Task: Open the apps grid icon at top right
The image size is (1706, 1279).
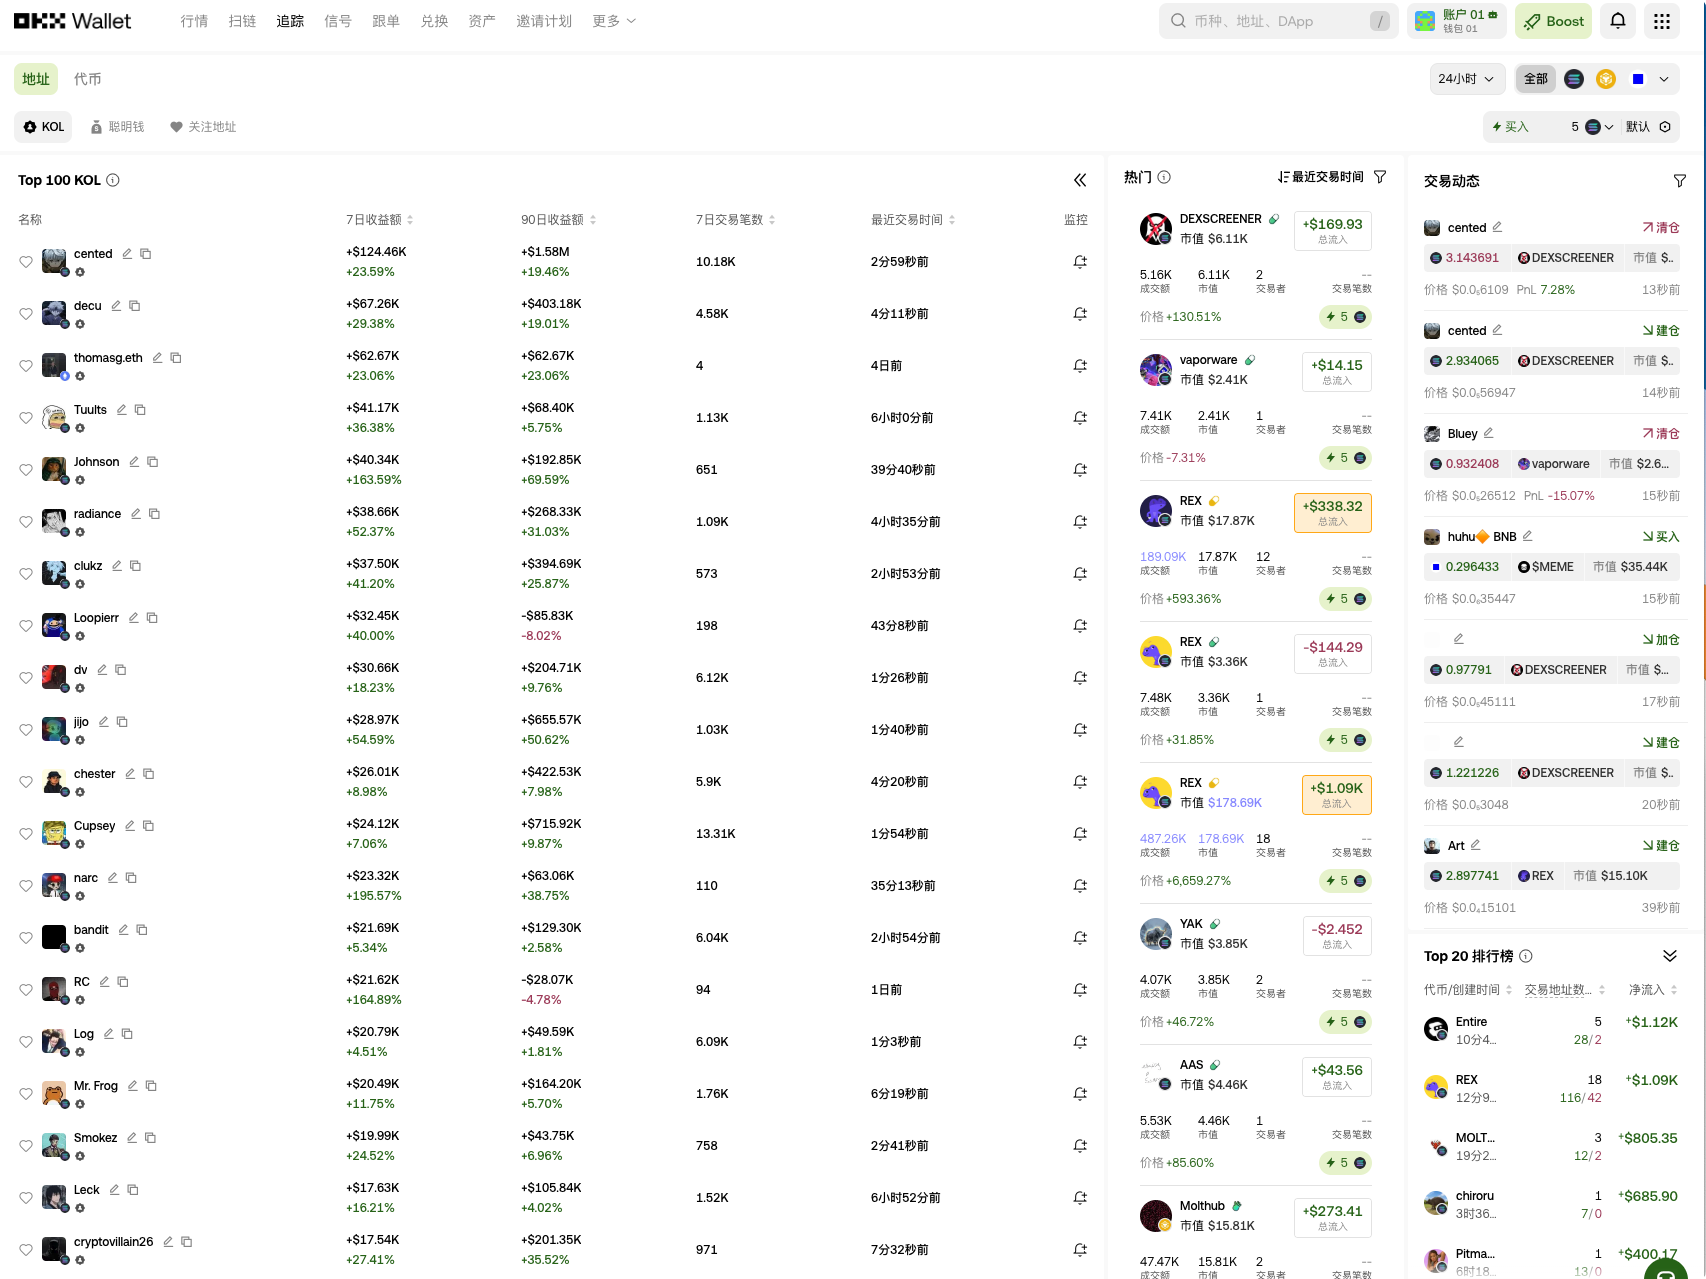Action: click(x=1661, y=20)
